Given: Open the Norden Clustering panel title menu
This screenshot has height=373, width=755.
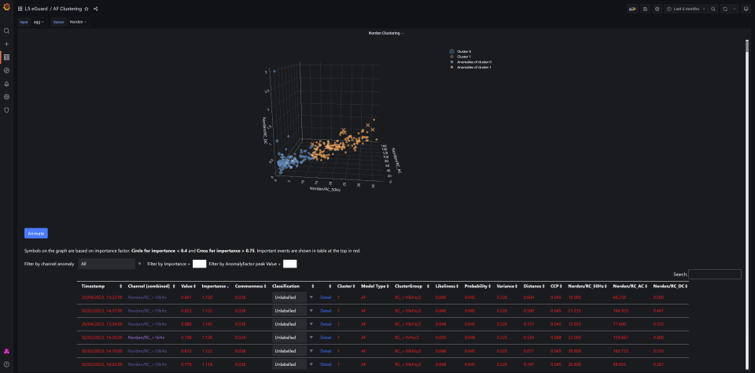Looking at the screenshot, I should [x=386, y=33].
